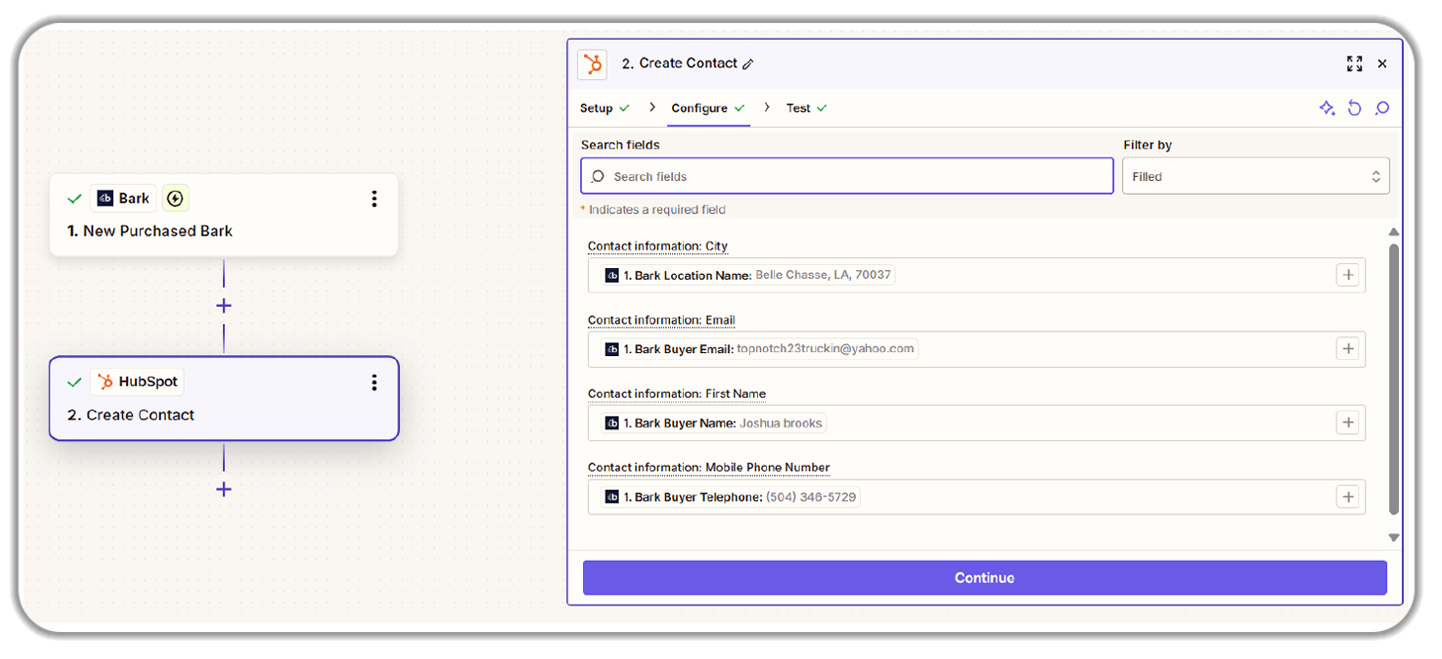Click the Continue button
The width and height of the screenshot is (1442, 659).
(x=985, y=578)
